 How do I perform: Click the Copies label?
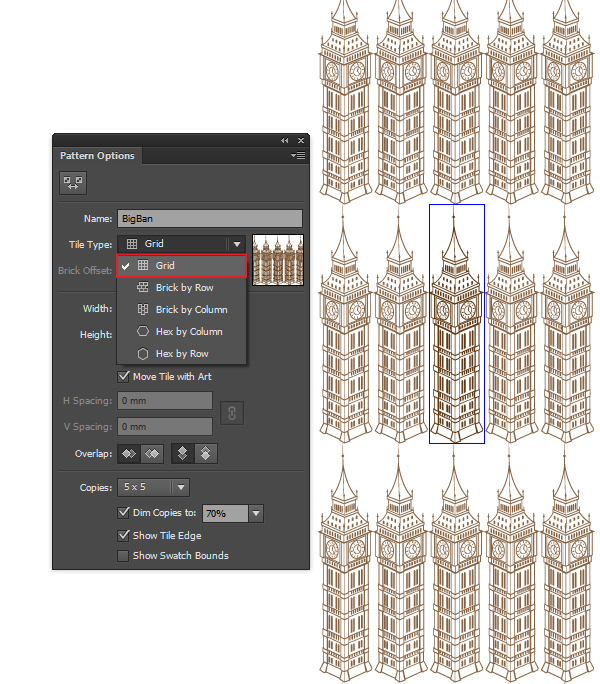click(x=96, y=488)
